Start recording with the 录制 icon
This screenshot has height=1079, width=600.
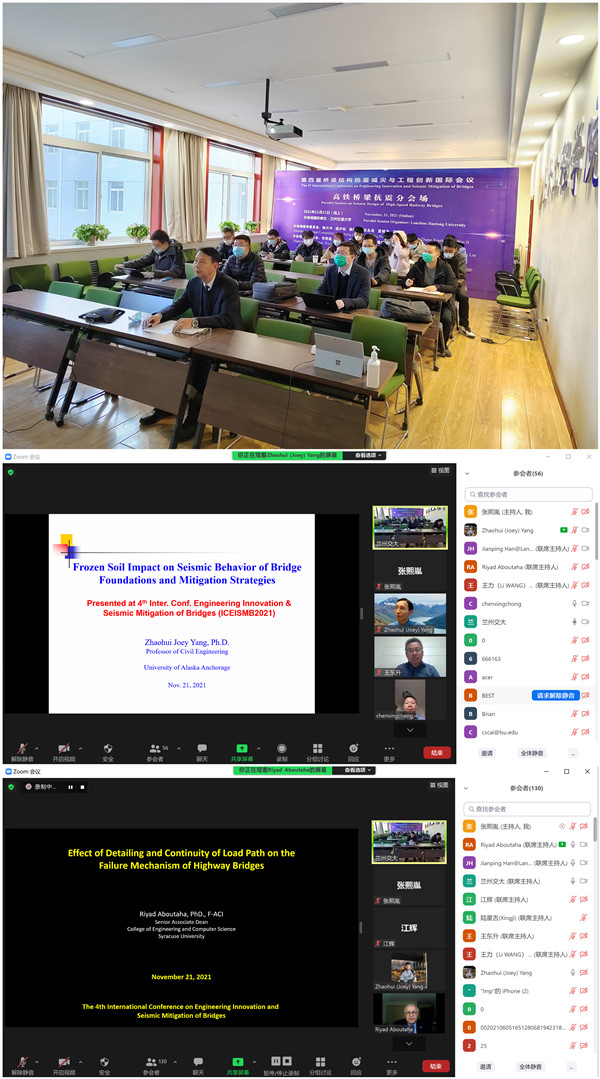[282, 748]
